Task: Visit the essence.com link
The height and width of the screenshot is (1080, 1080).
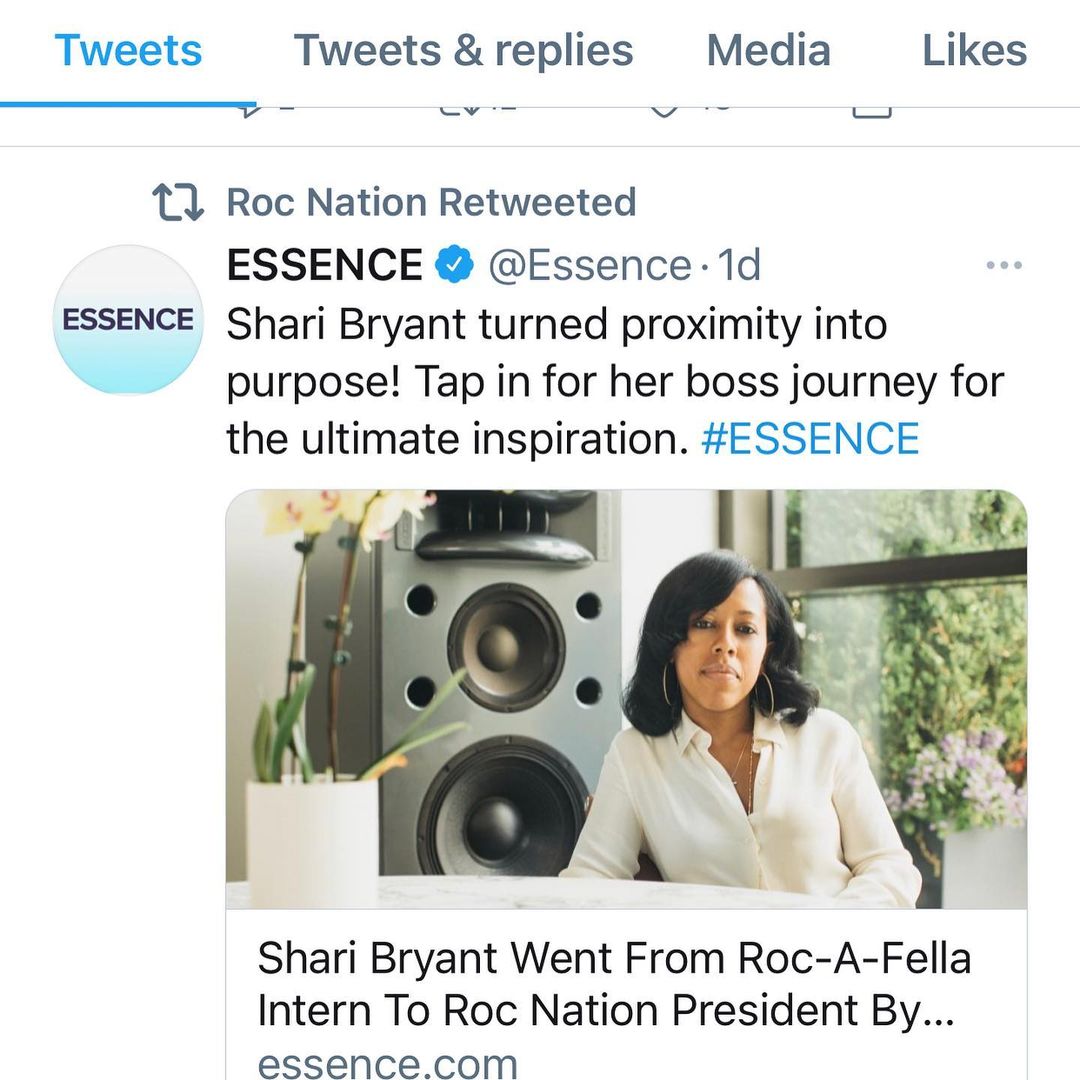Action: 388,1062
